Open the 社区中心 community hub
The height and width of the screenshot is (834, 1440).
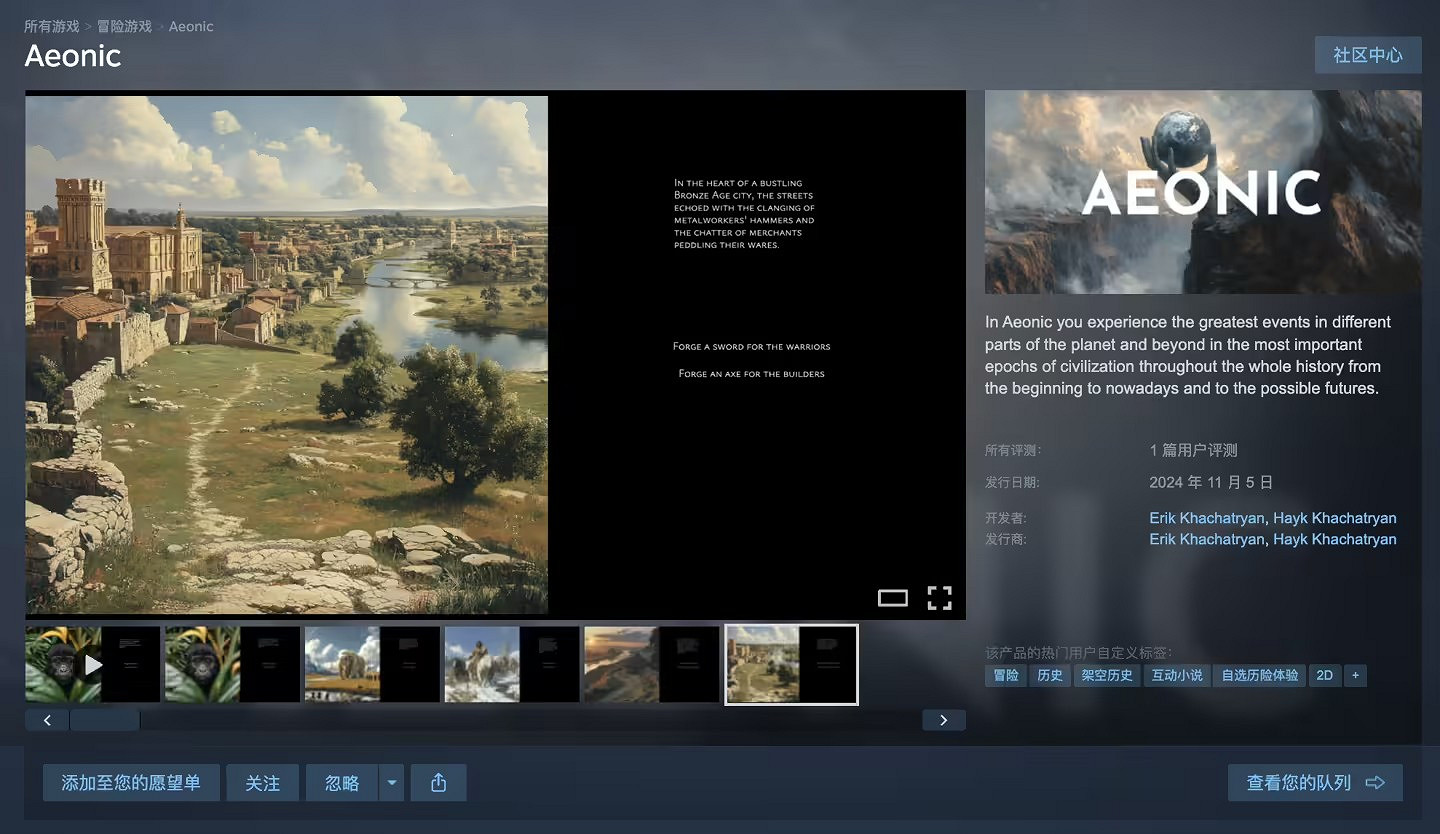coord(1368,55)
